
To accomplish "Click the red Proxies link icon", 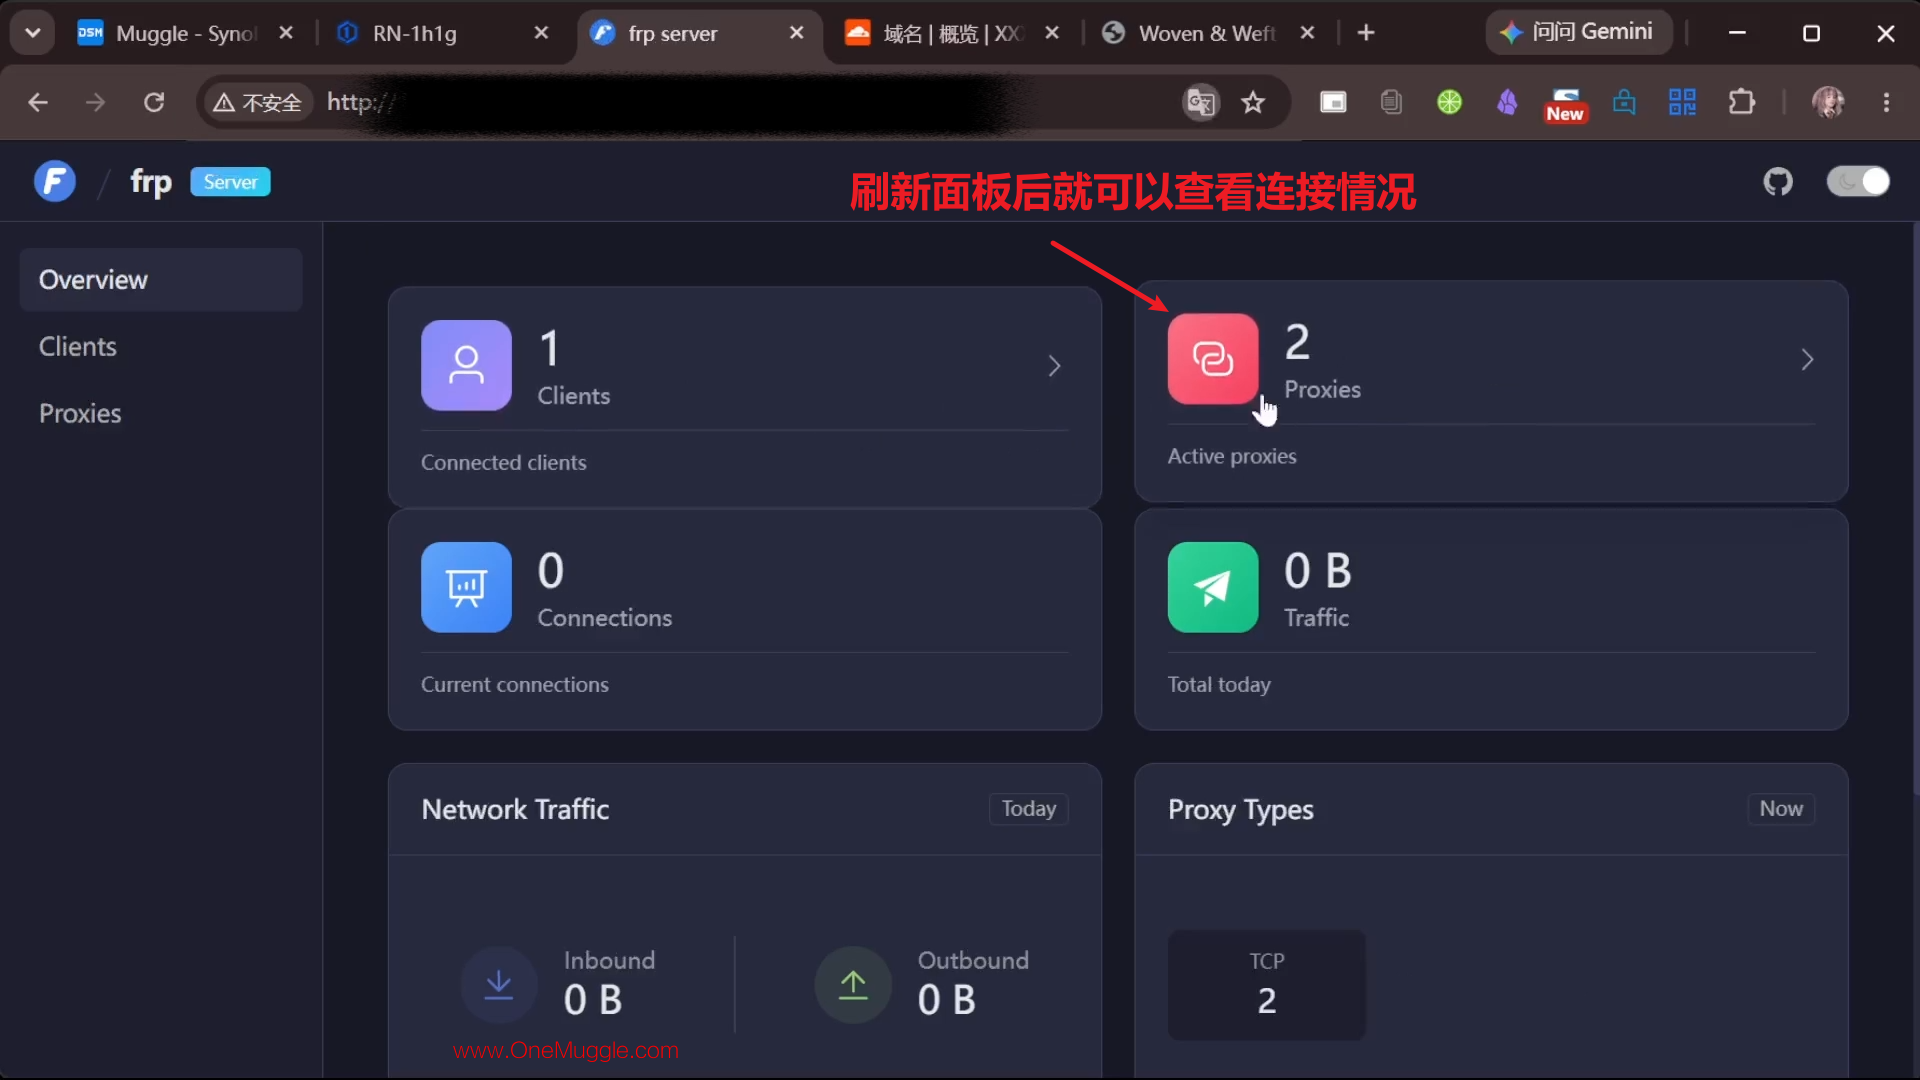I will point(1213,359).
